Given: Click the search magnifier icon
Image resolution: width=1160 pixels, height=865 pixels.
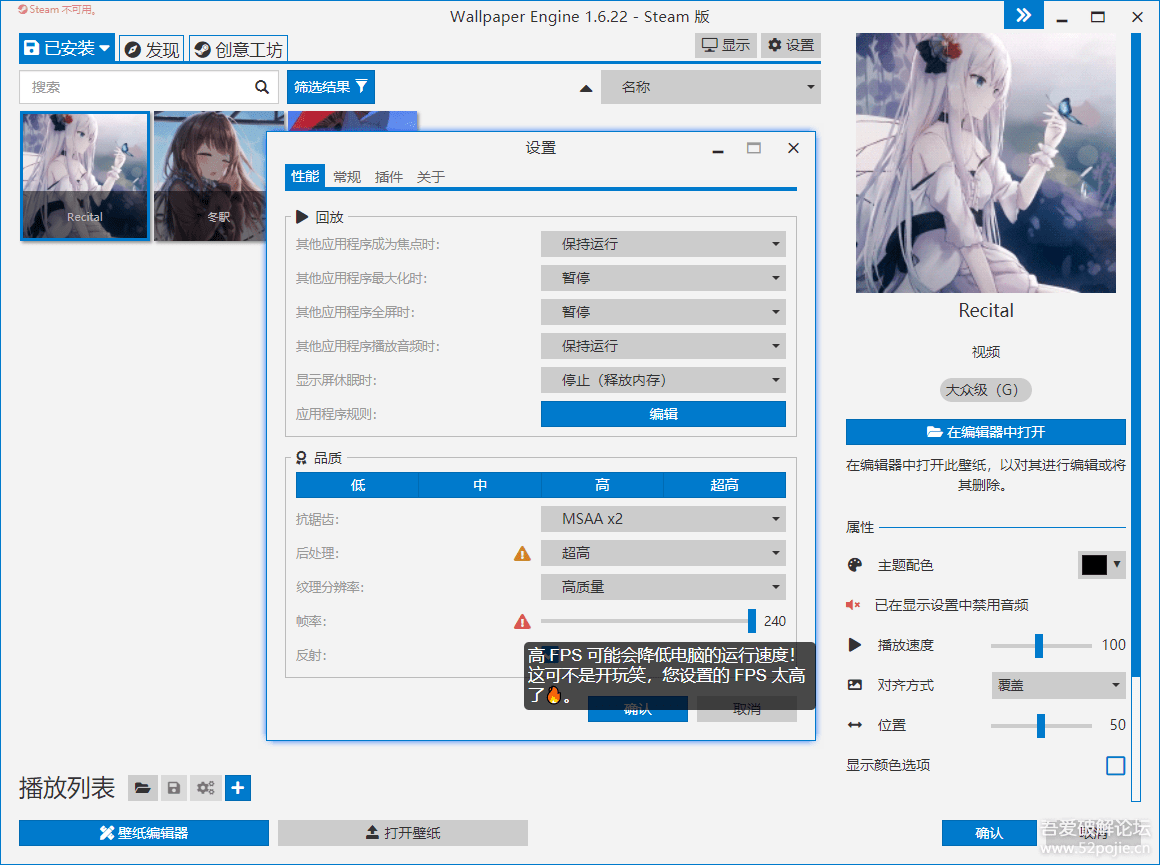Looking at the screenshot, I should tap(262, 87).
